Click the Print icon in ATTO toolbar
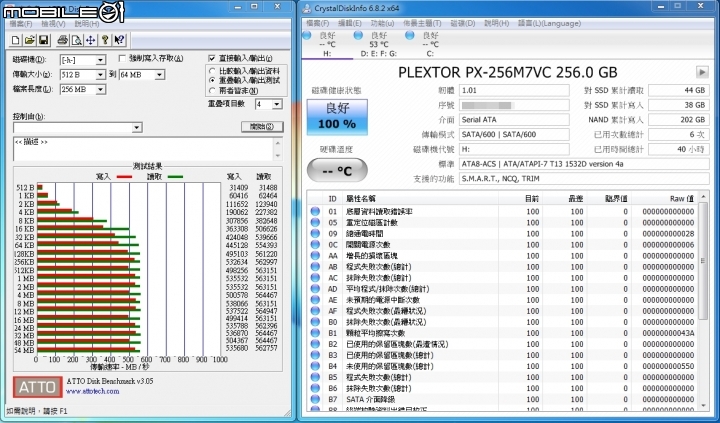The image size is (720, 423). (x=63, y=40)
